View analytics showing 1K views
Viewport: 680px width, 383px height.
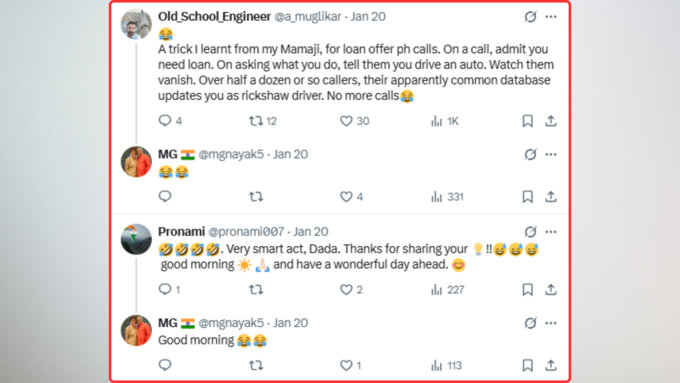pos(445,121)
